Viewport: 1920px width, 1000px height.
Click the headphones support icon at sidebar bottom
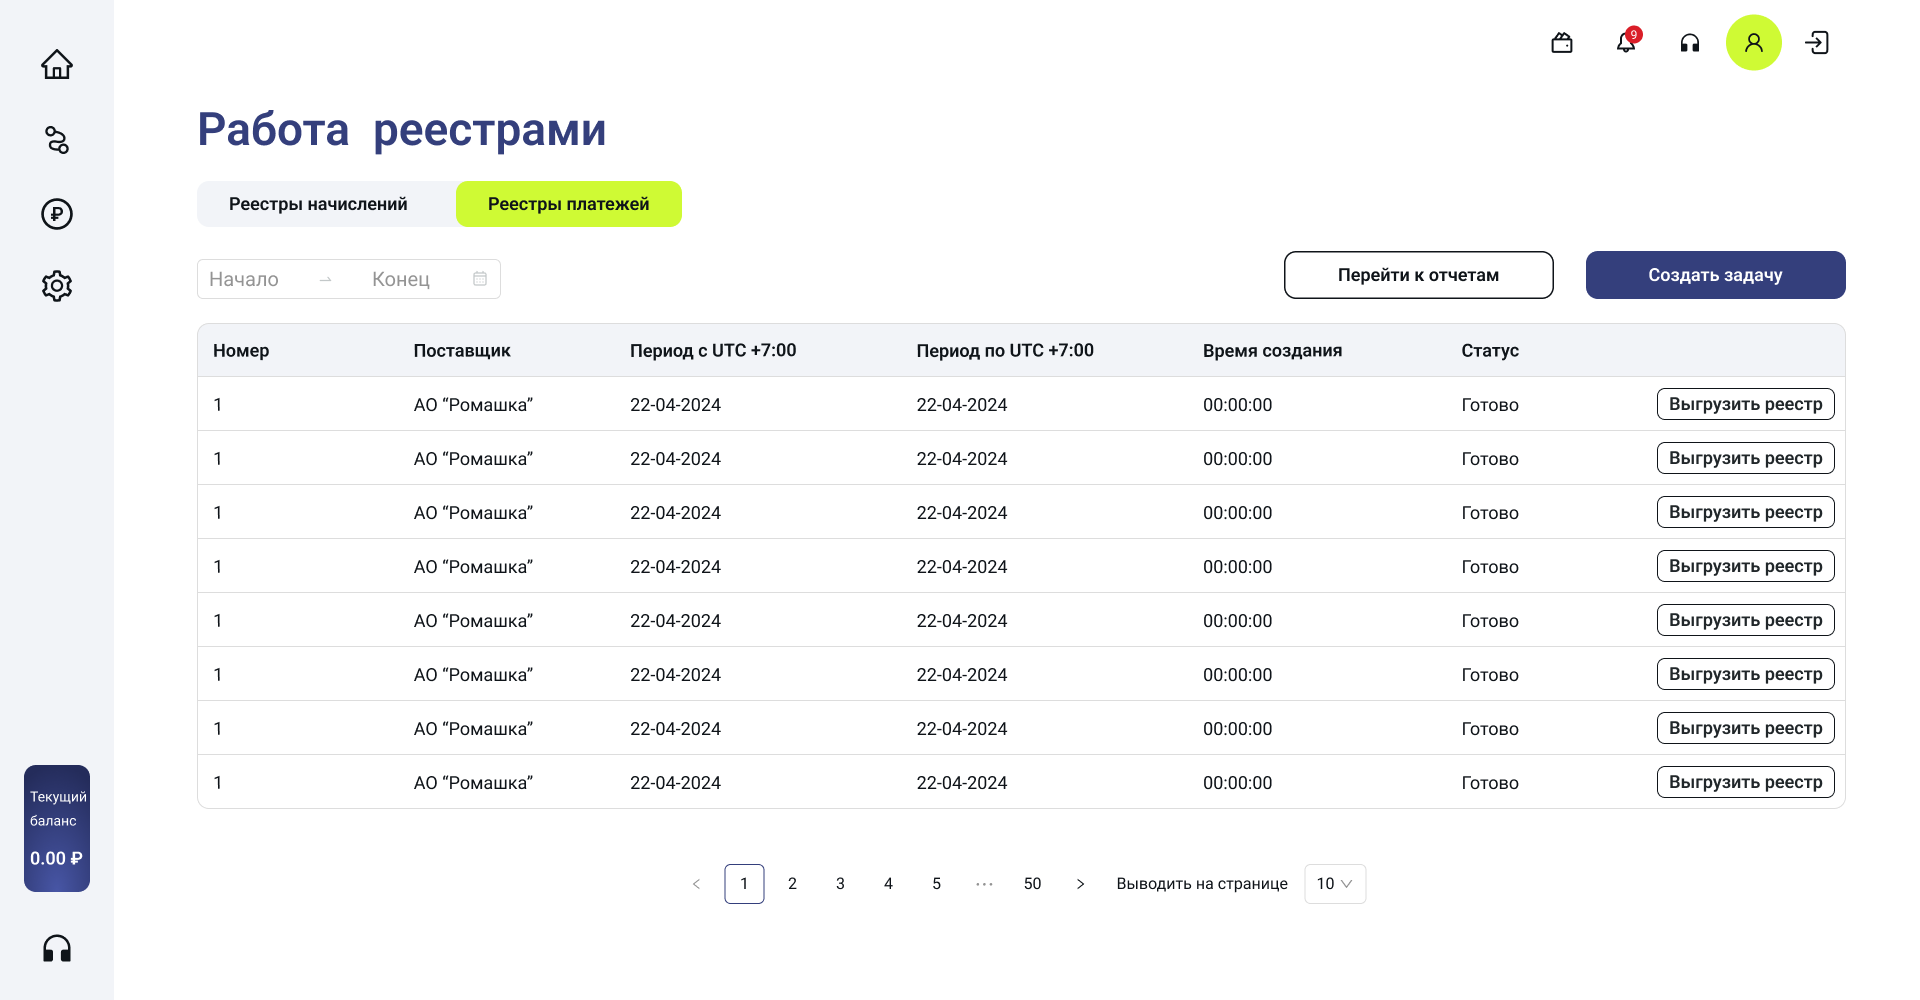pyautogui.click(x=57, y=948)
